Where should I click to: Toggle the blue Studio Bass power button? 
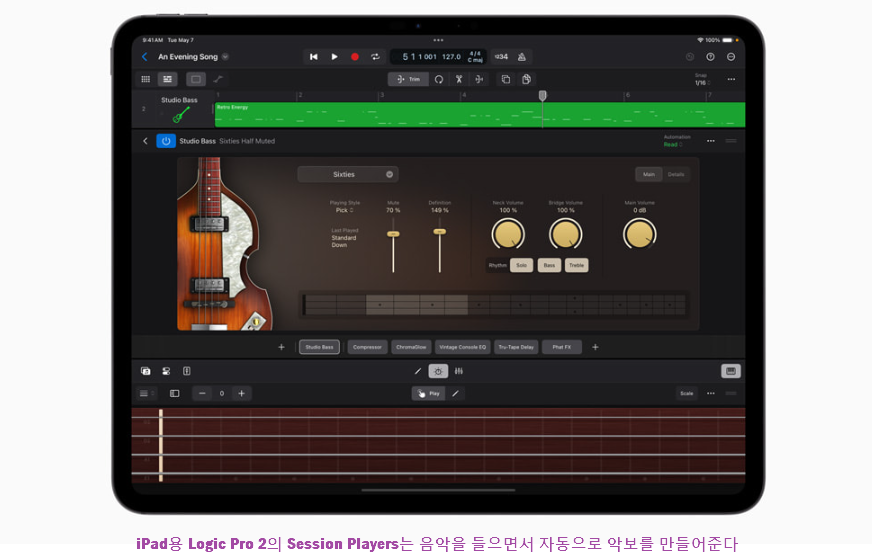[x=166, y=141]
